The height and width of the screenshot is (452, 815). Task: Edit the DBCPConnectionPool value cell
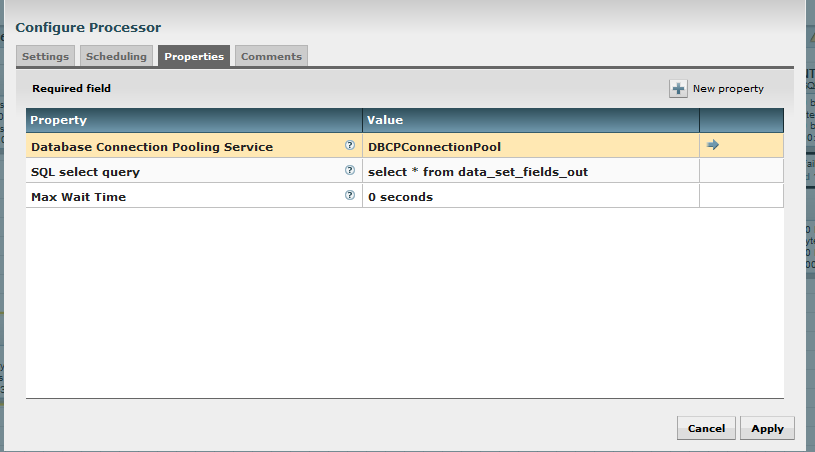point(530,146)
